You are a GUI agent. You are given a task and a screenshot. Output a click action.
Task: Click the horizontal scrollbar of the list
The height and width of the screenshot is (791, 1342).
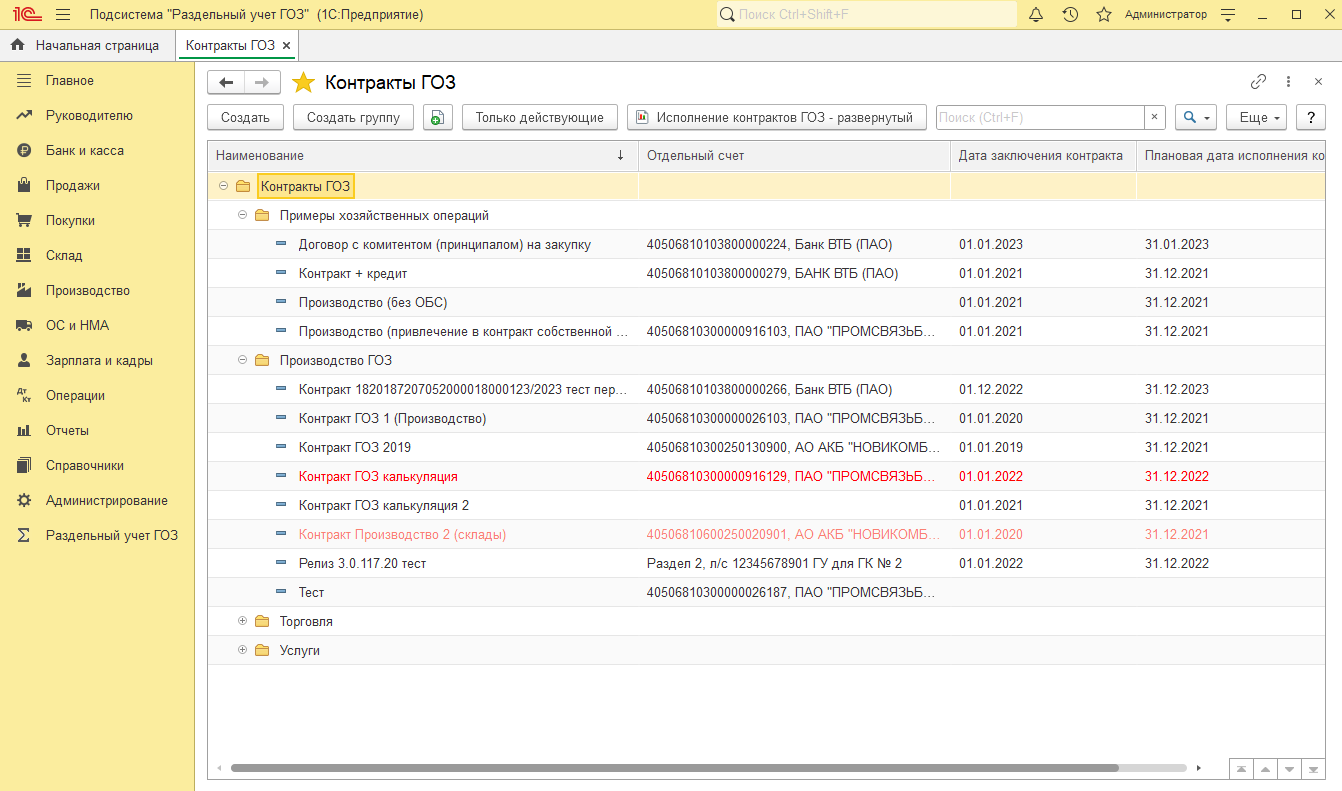tap(673, 768)
